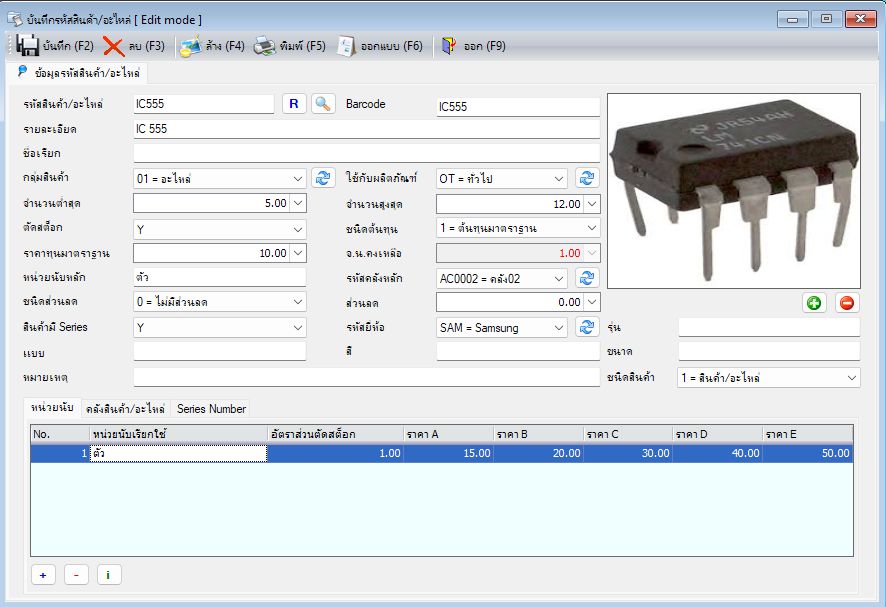Click the red X delete (F3) icon
The image size is (886, 607).
pos(114,46)
